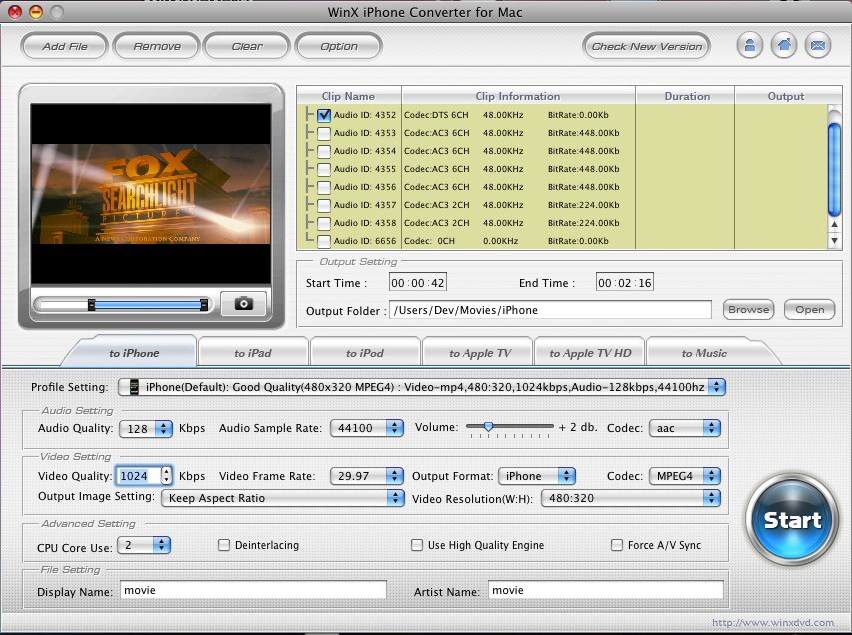Click the Output Folder path field
852x635 pixels.
pyautogui.click(x=550, y=310)
